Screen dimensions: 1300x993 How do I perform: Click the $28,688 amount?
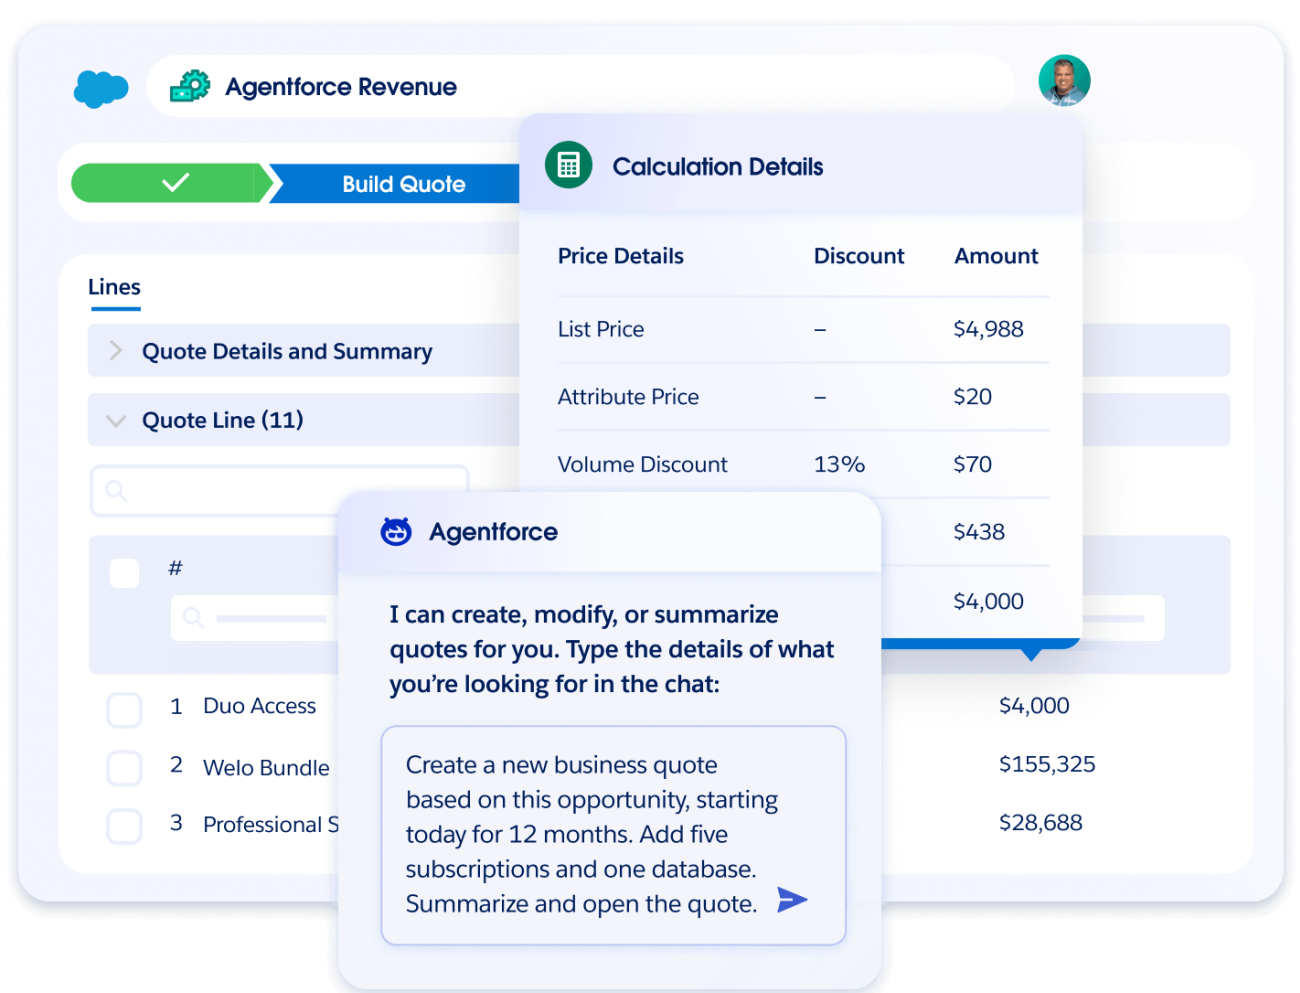pos(1040,823)
